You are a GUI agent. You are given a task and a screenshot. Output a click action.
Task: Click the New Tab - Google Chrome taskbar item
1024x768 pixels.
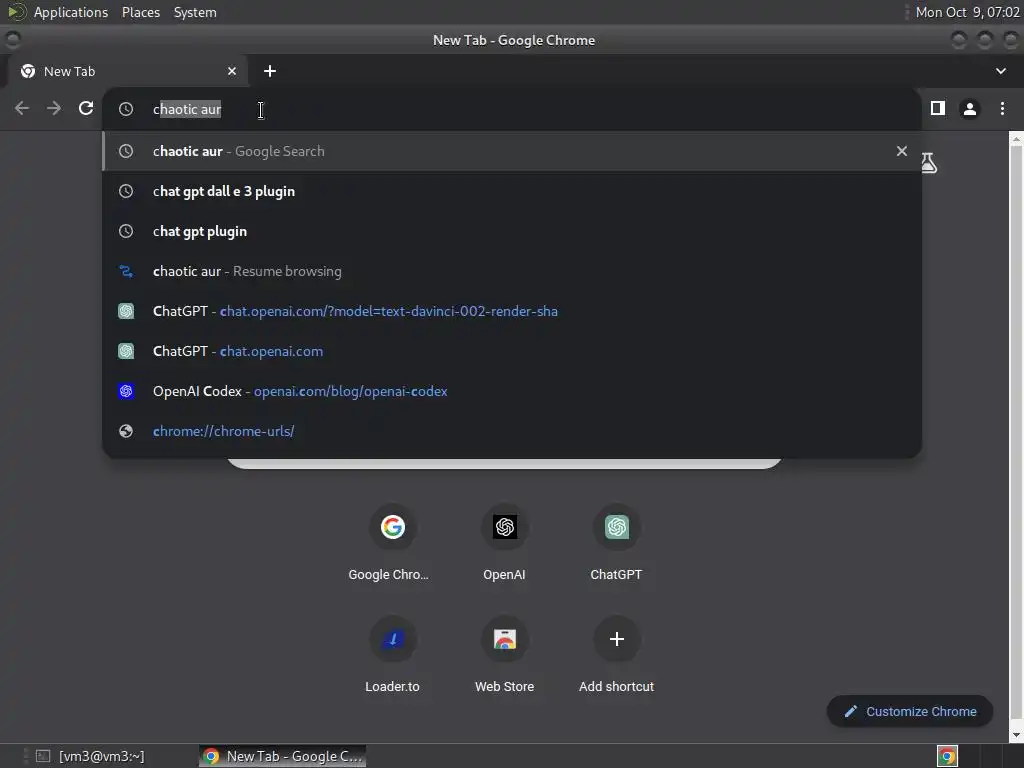[283, 756]
